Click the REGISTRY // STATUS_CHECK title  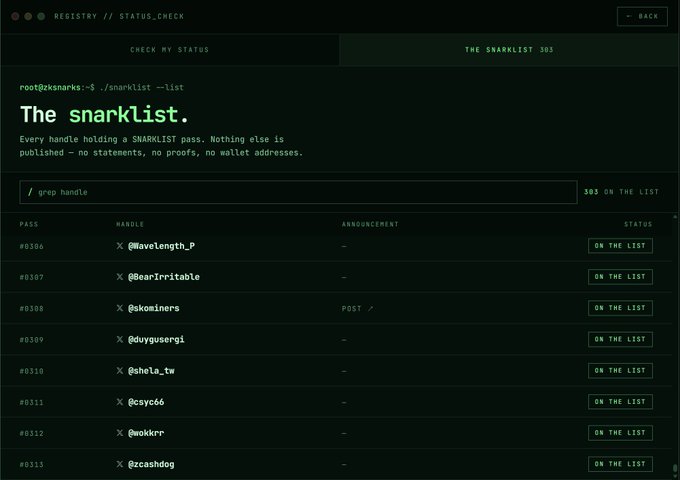119,16
